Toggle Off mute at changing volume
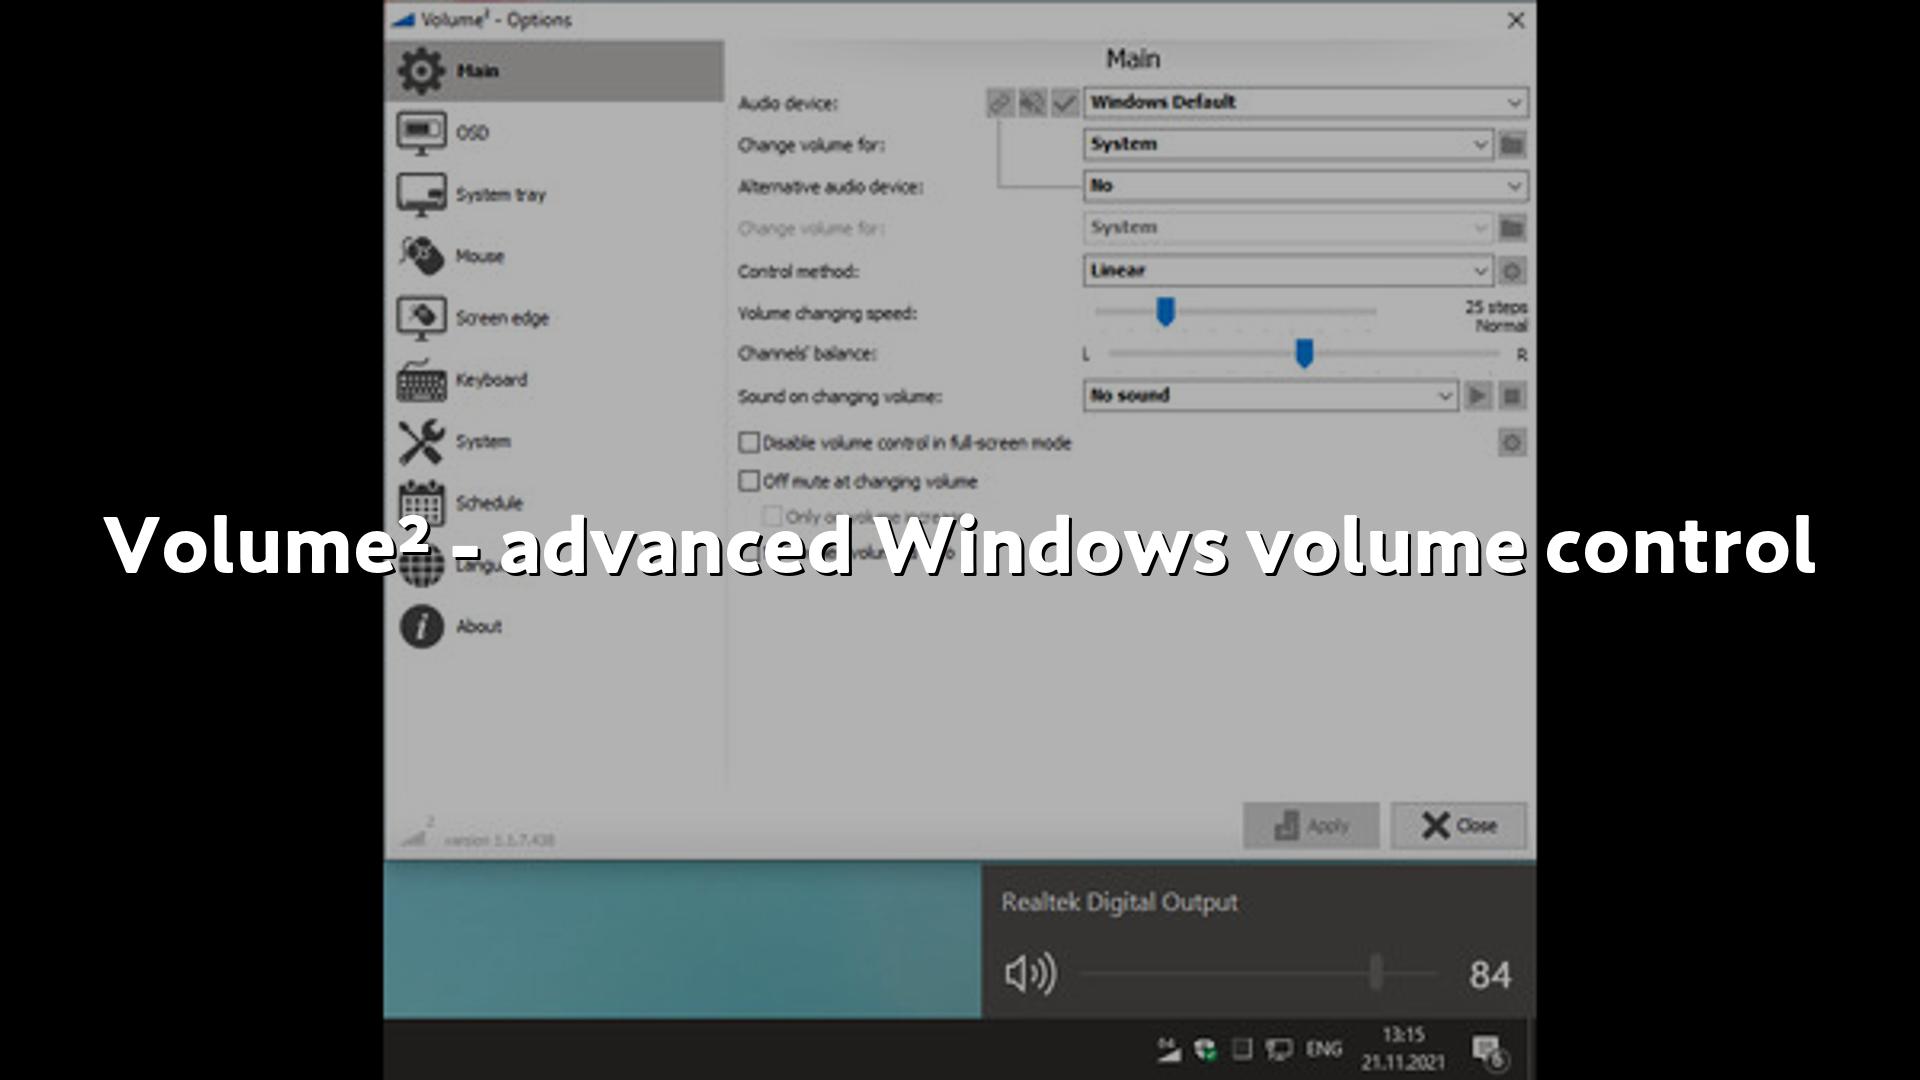1920x1080 pixels. (749, 481)
